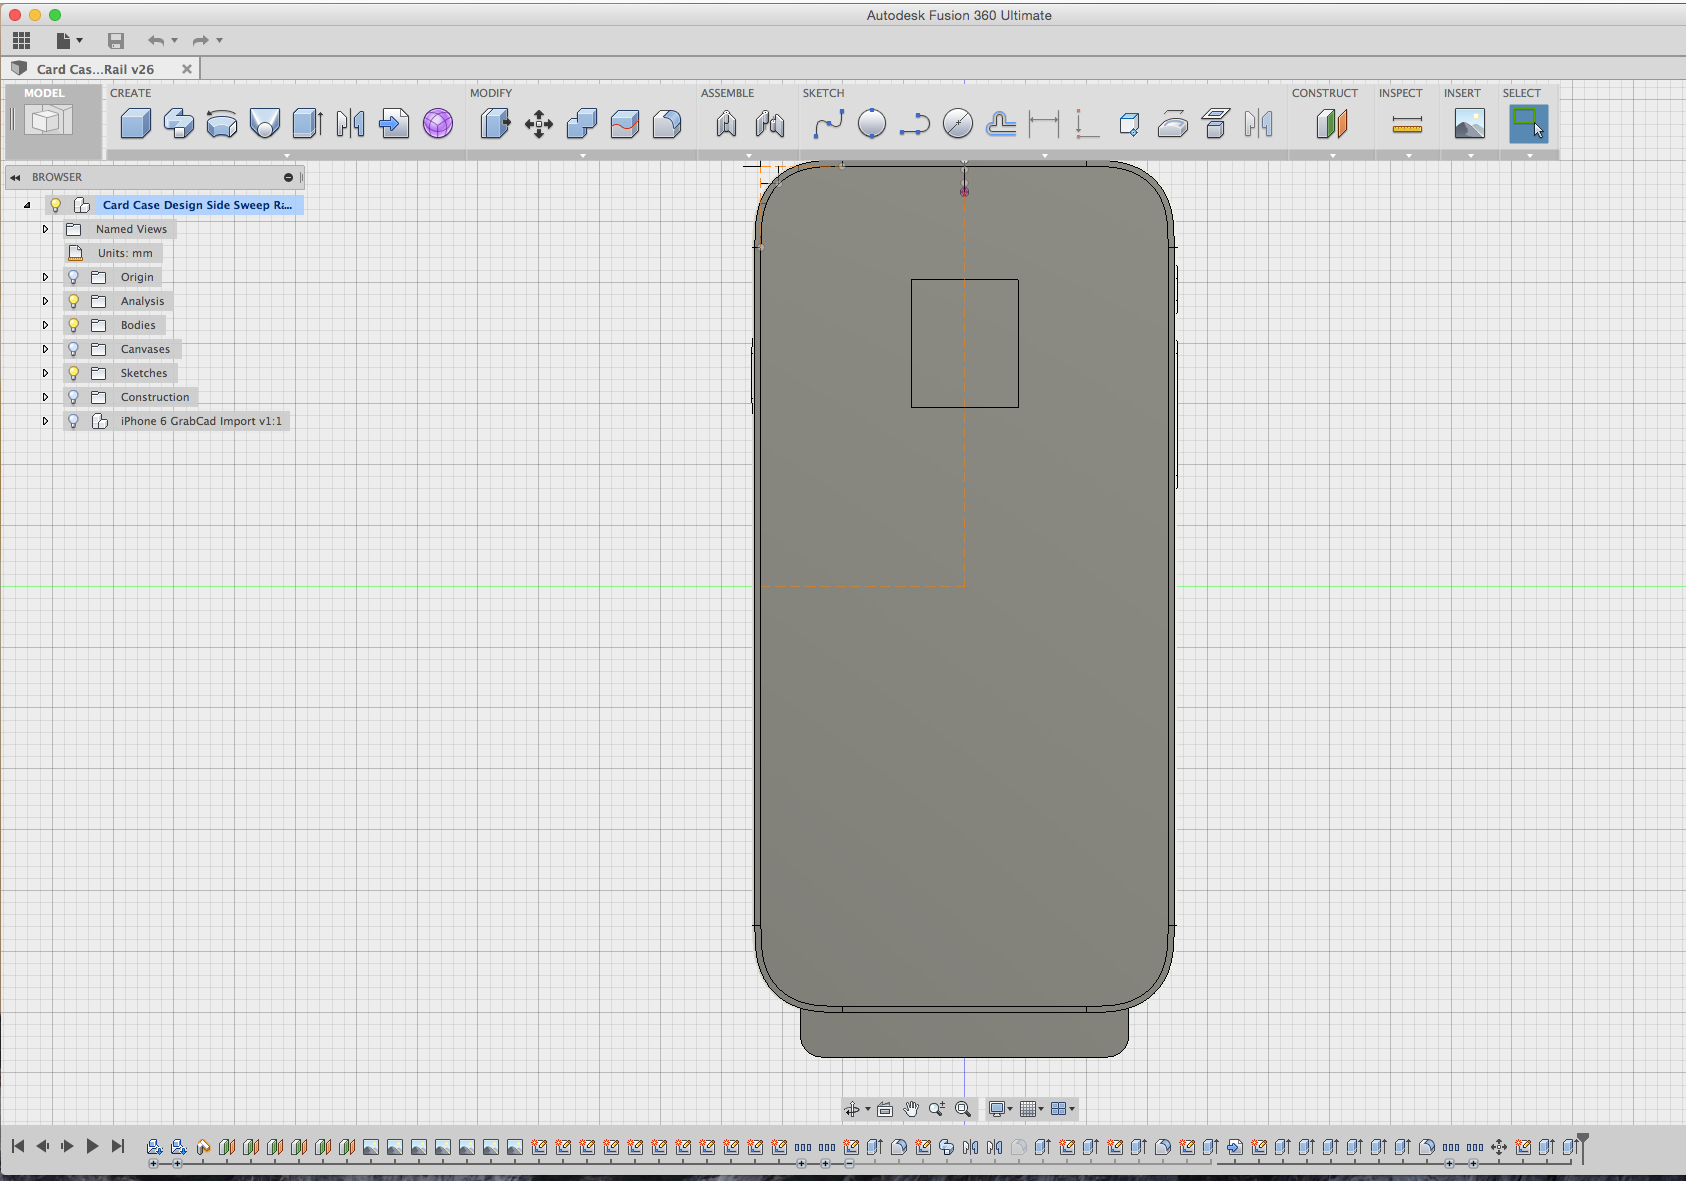Click the Insert image tool
1686x1181 pixels.
(x=1469, y=124)
